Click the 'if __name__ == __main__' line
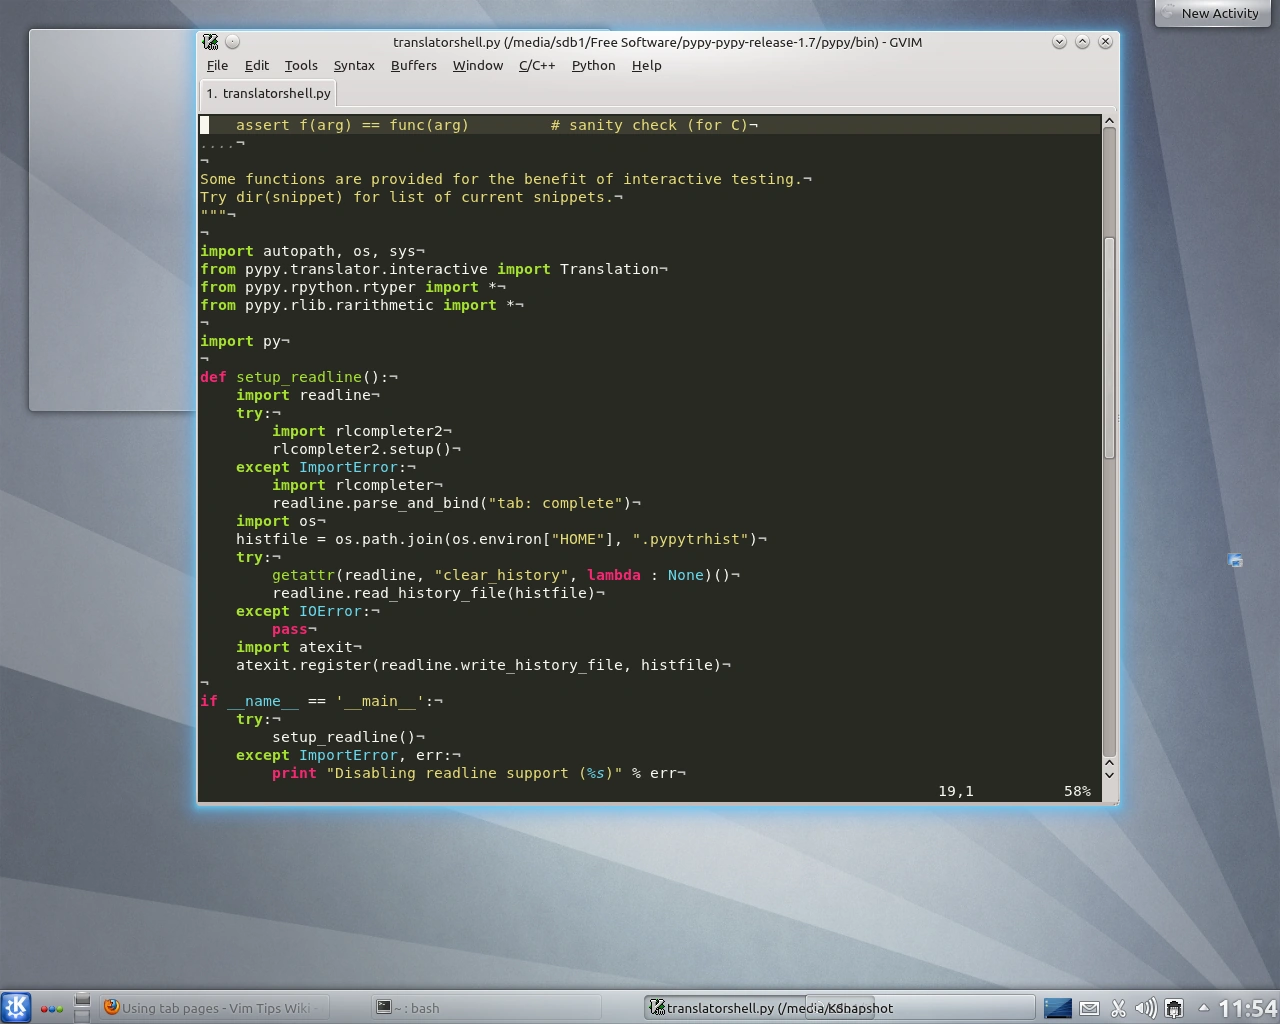The width and height of the screenshot is (1280, 1024). coord(321,701)
